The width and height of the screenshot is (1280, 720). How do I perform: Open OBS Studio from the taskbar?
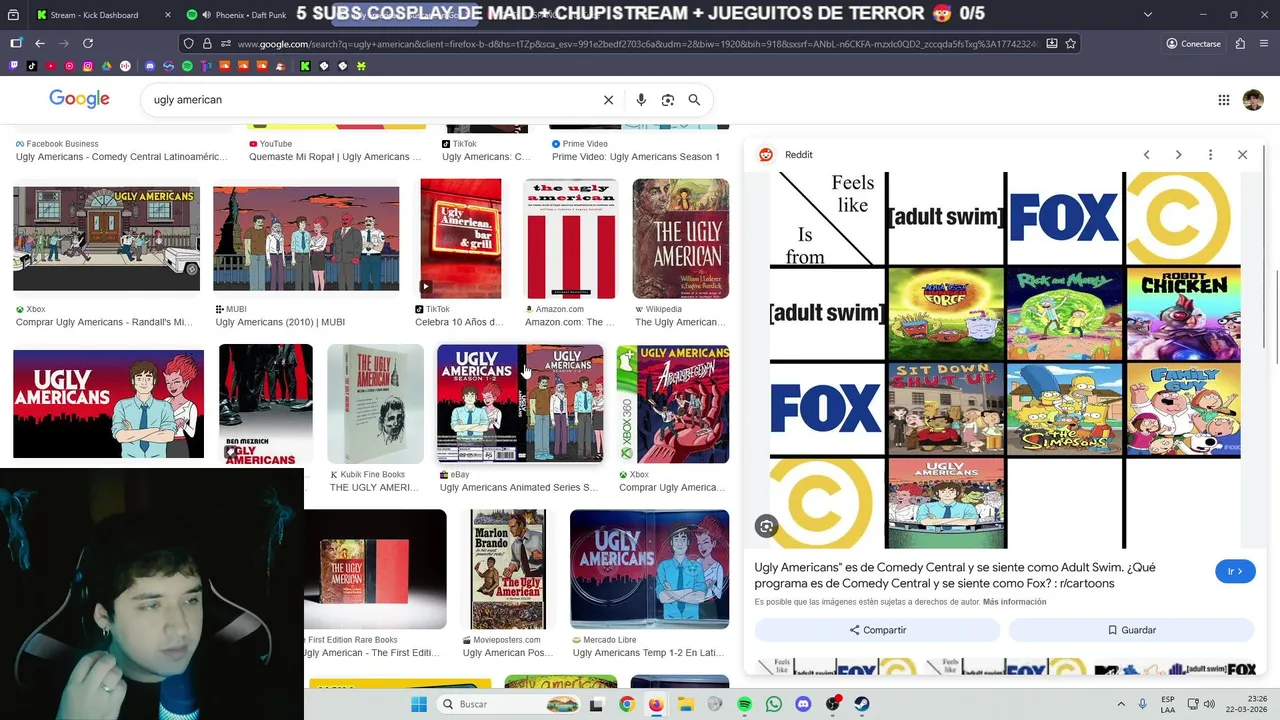832,704
